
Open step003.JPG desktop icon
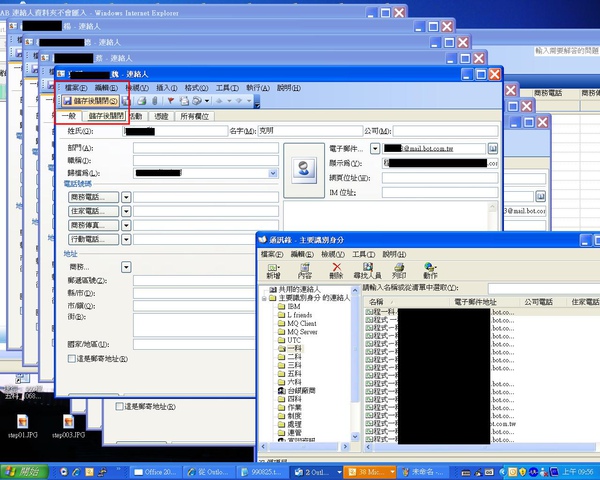click(x=68, y=426)
